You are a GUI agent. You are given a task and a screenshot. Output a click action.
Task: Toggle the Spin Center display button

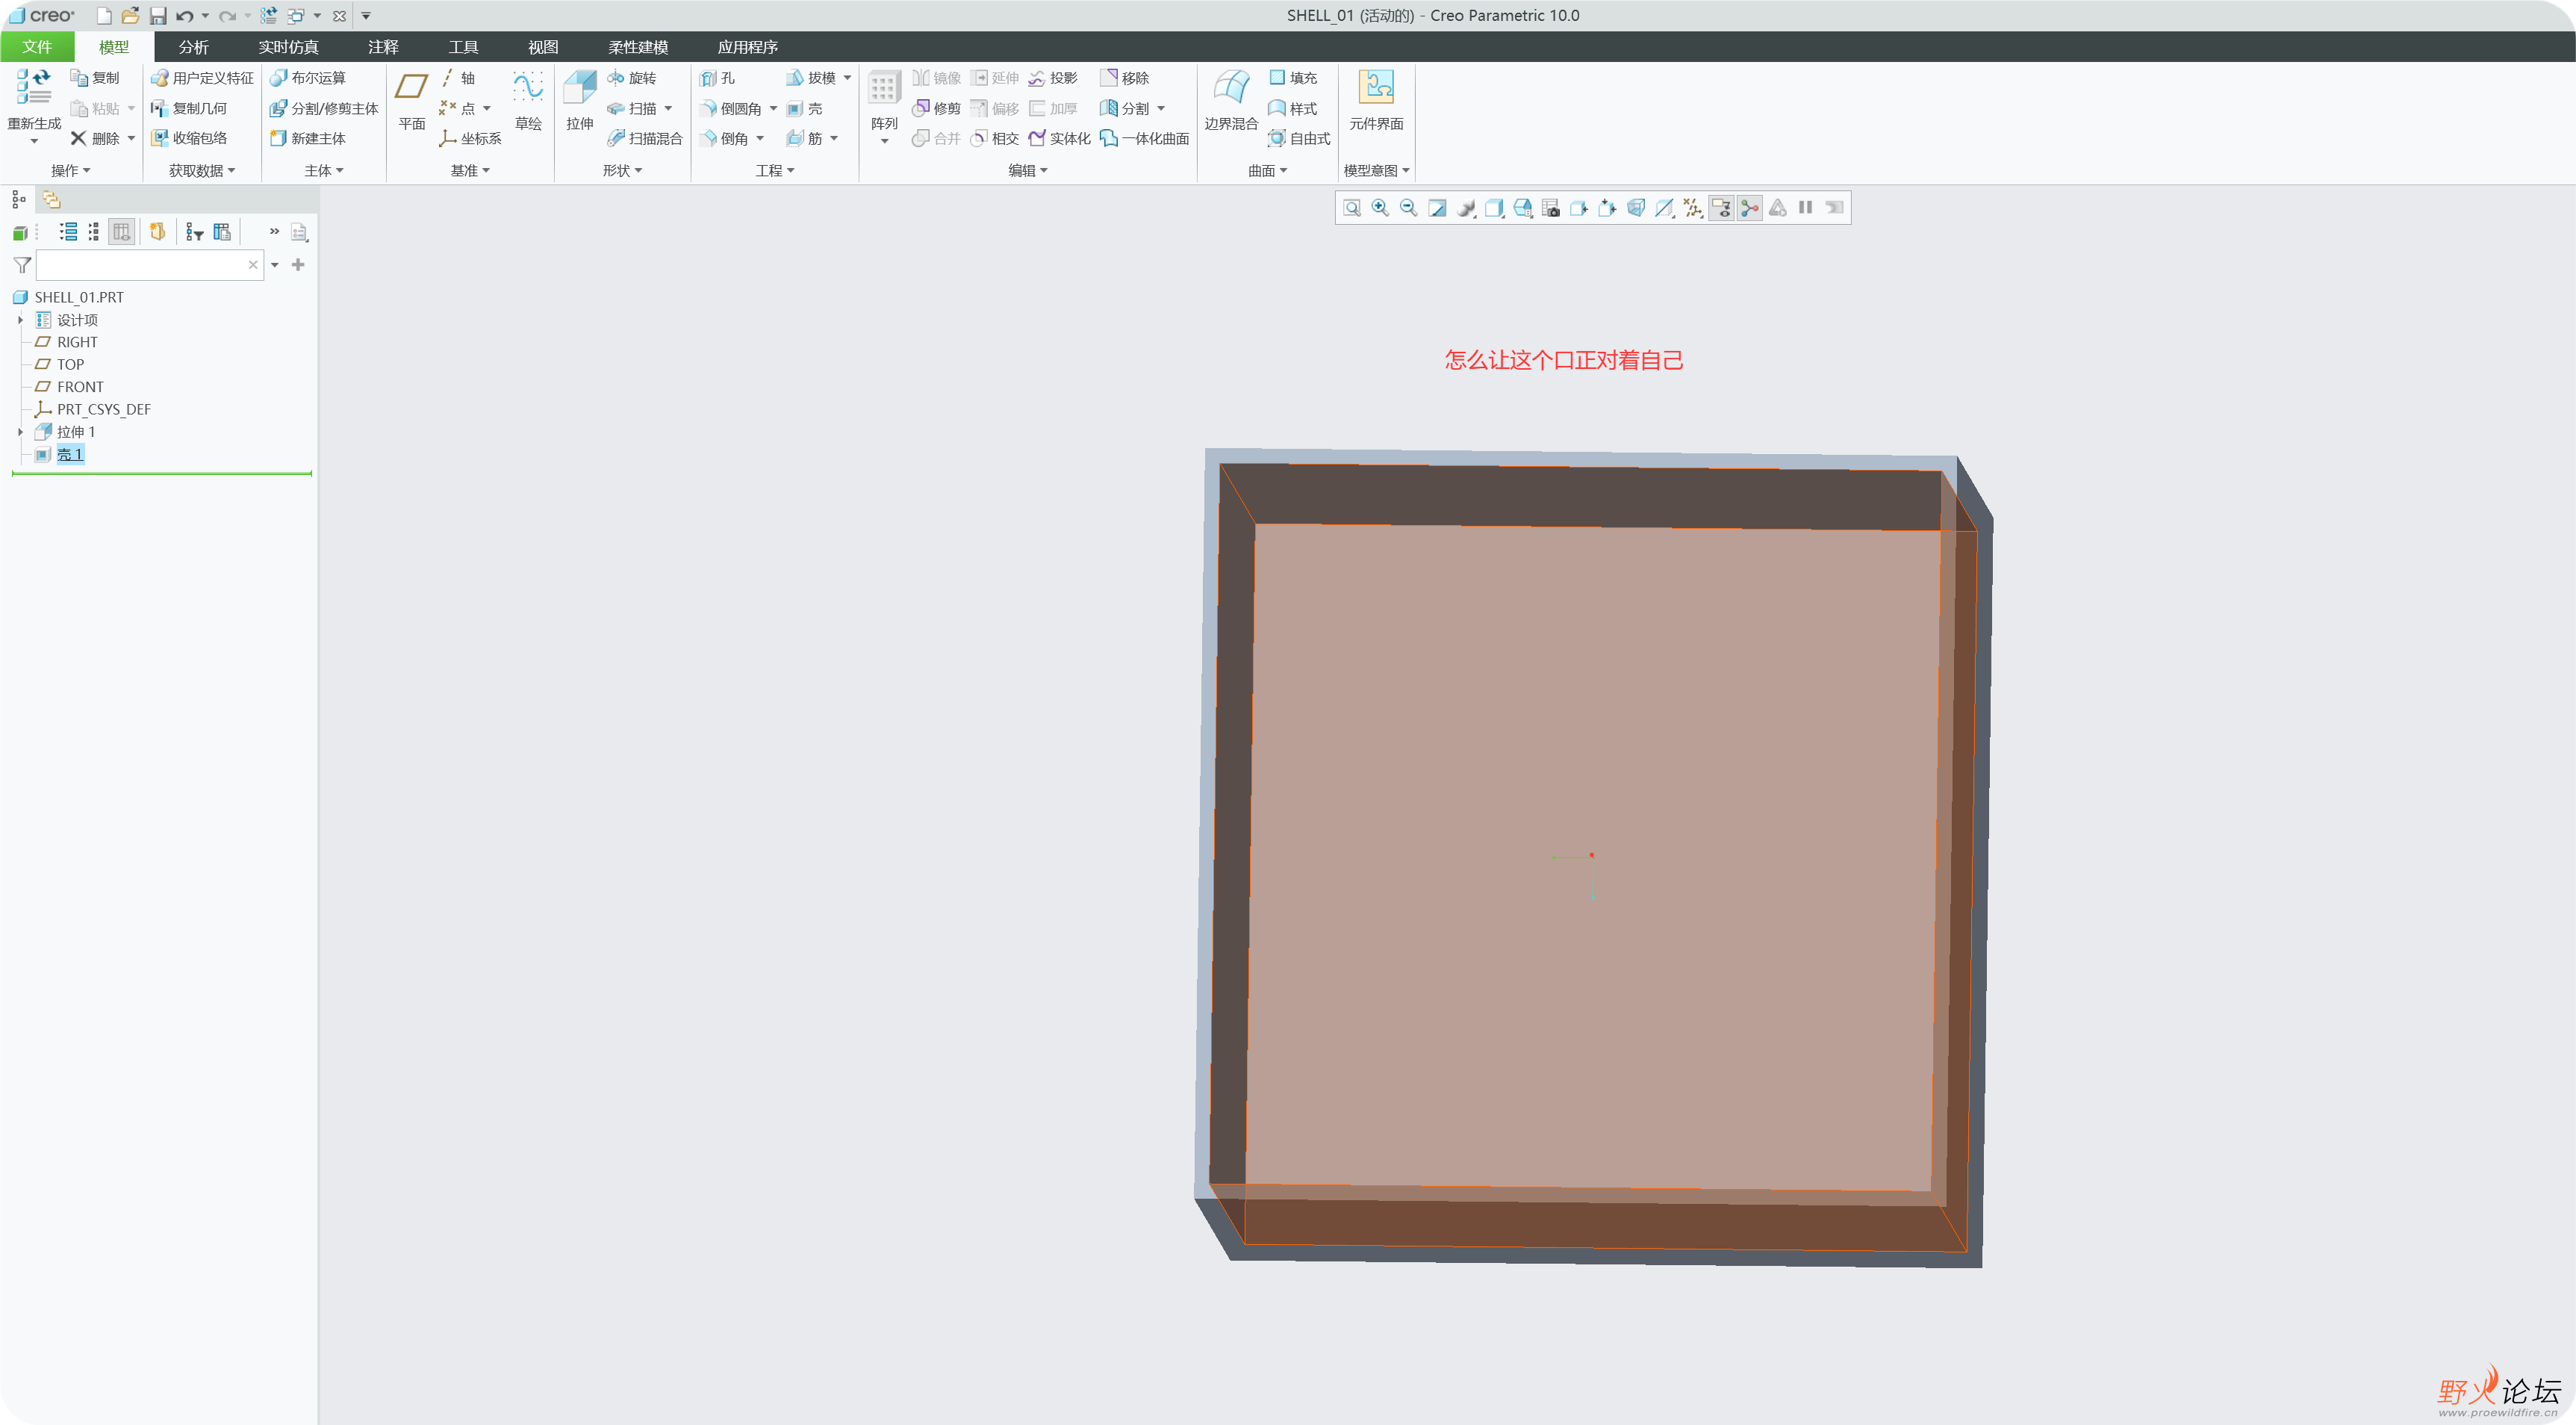[x=1749, y=208]
